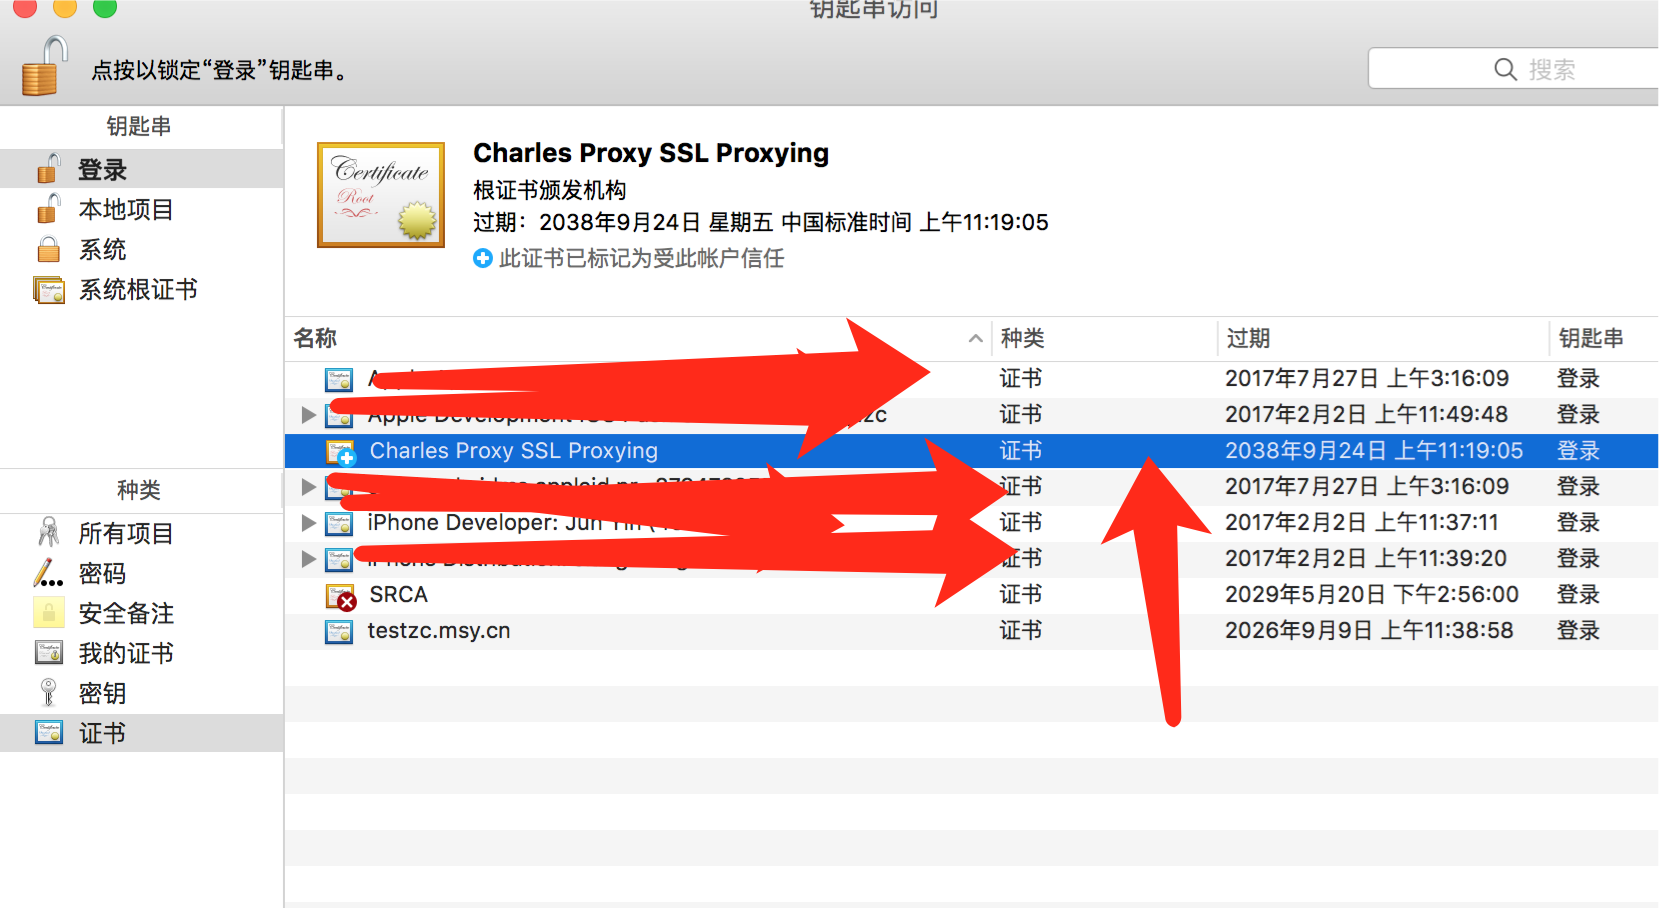Click the bold Charles Proxy SSL Proxying heading

651,153
